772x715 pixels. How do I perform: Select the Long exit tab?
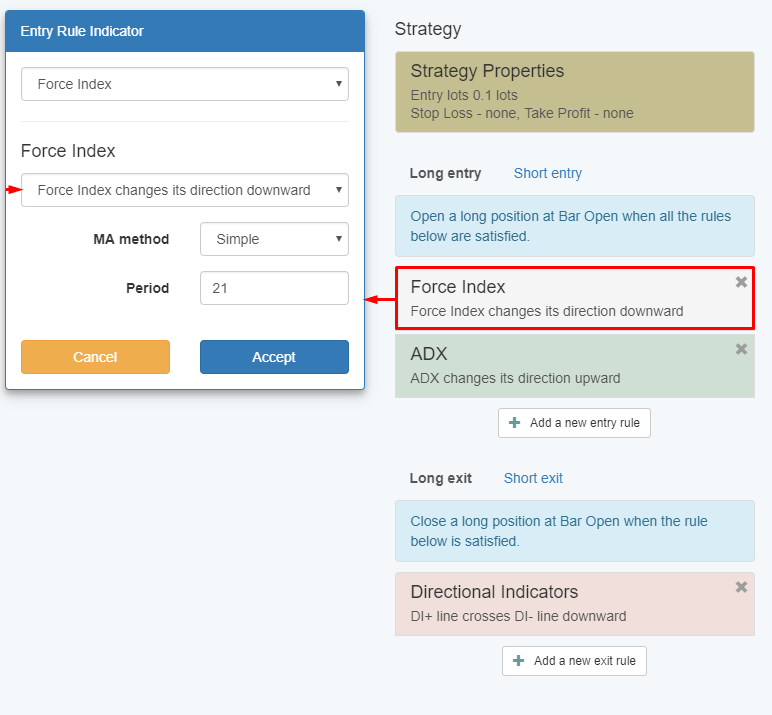(440, 478)
